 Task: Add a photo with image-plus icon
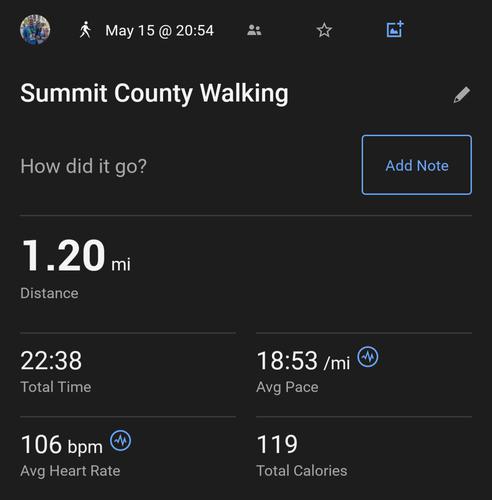[395, 29]
